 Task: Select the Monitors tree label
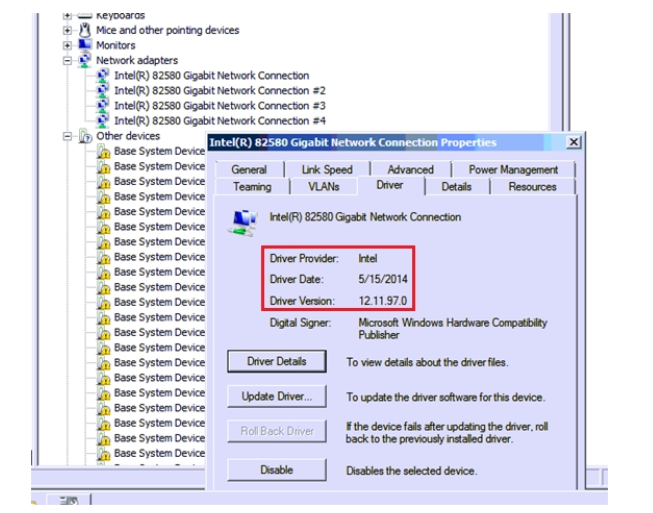pos(116,45)
